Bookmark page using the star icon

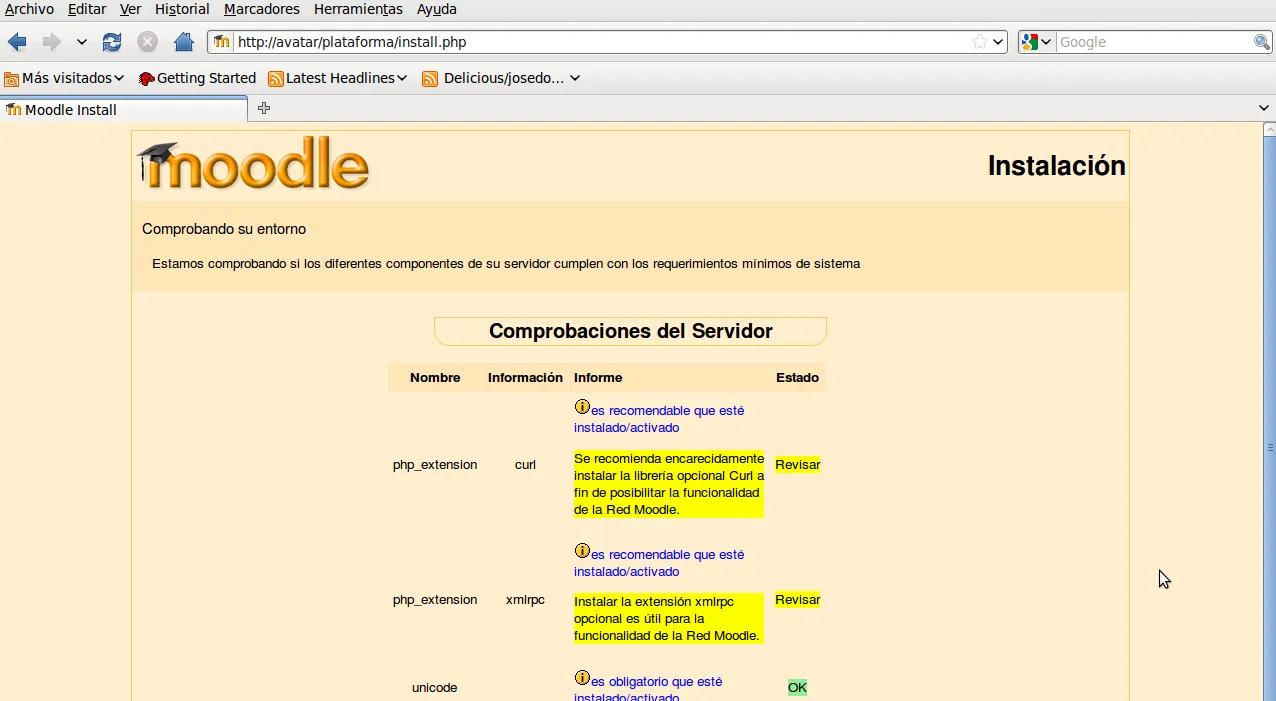pyautogui.click(x=980, y=42)
